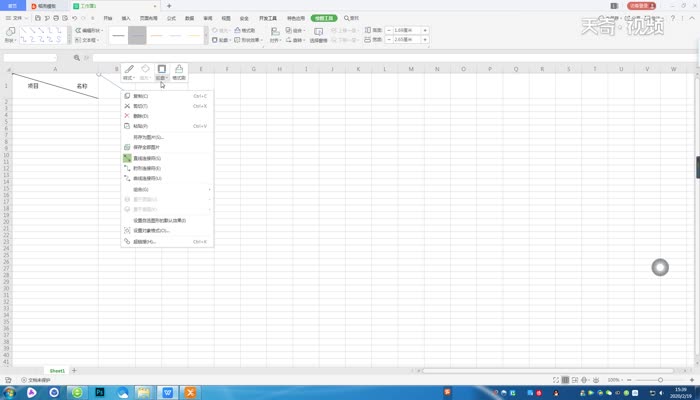700x400 pixels.
Task: Choose Hyperlink (超链接) in the context menu
Action: (167, 242)
